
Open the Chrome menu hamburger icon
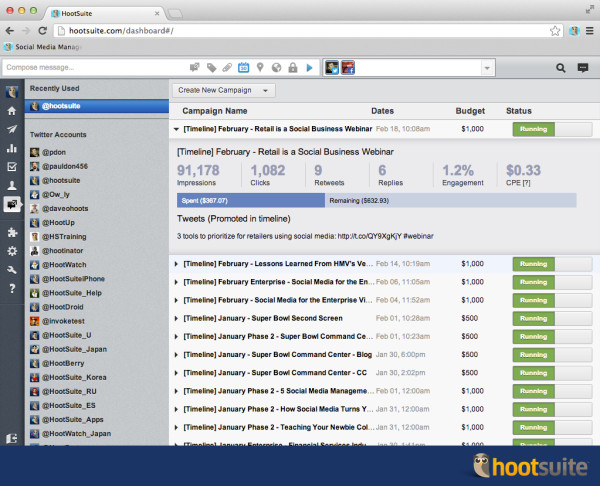590,31
